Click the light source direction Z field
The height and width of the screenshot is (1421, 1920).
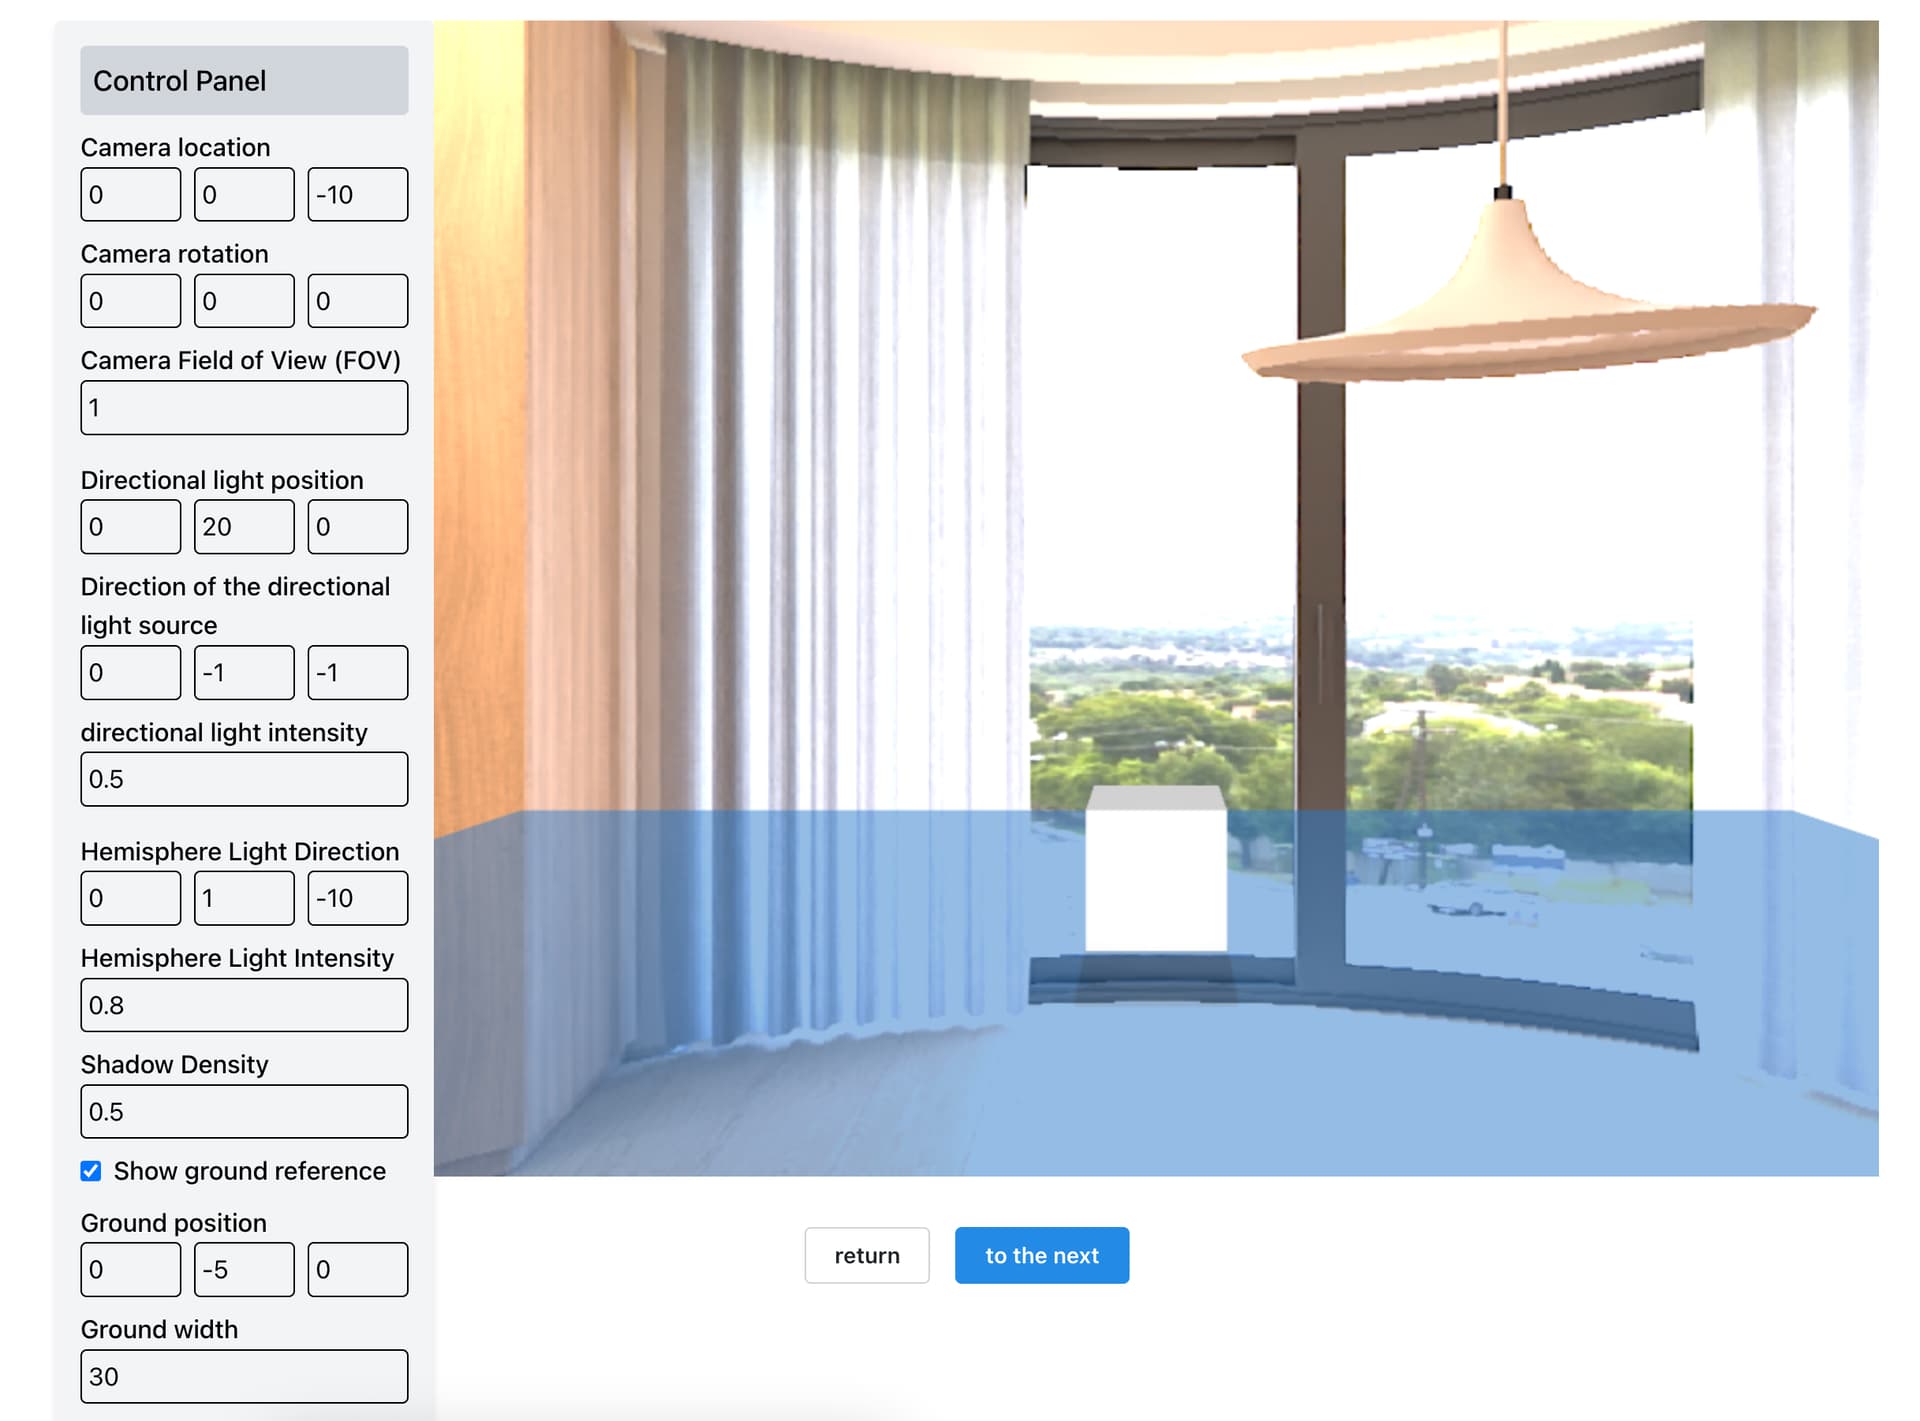pos(358,672)
